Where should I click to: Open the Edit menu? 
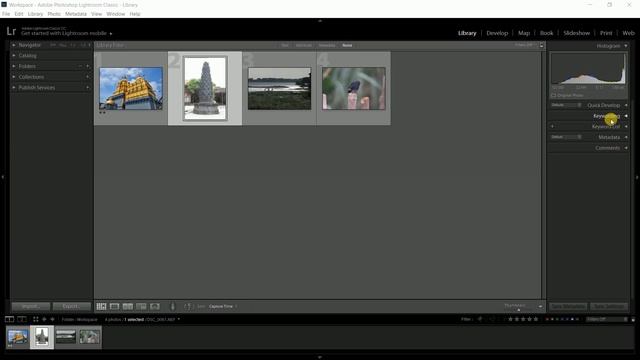coord(19,14)
